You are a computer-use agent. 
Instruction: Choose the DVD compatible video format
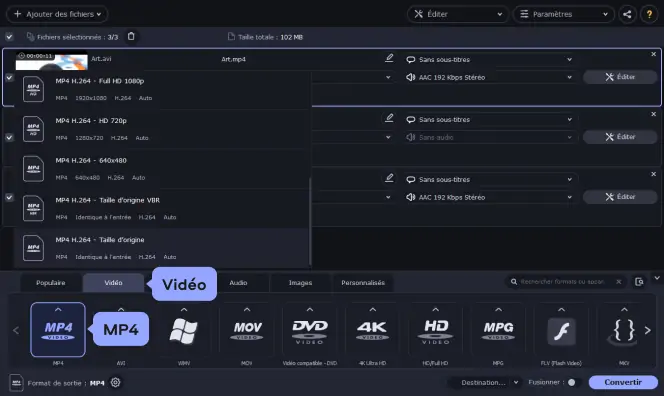pyautogui.click(x=310, y=331)
